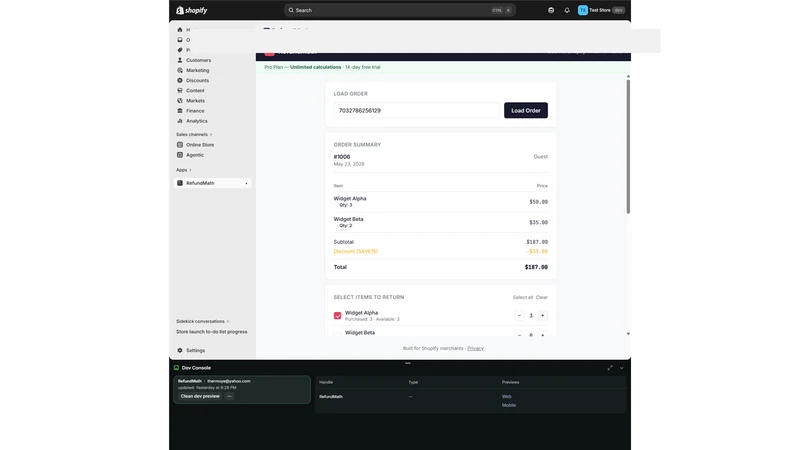Open Store launch to-do list progress
This screenshot has height=450, width=800.
click(212, 332)
